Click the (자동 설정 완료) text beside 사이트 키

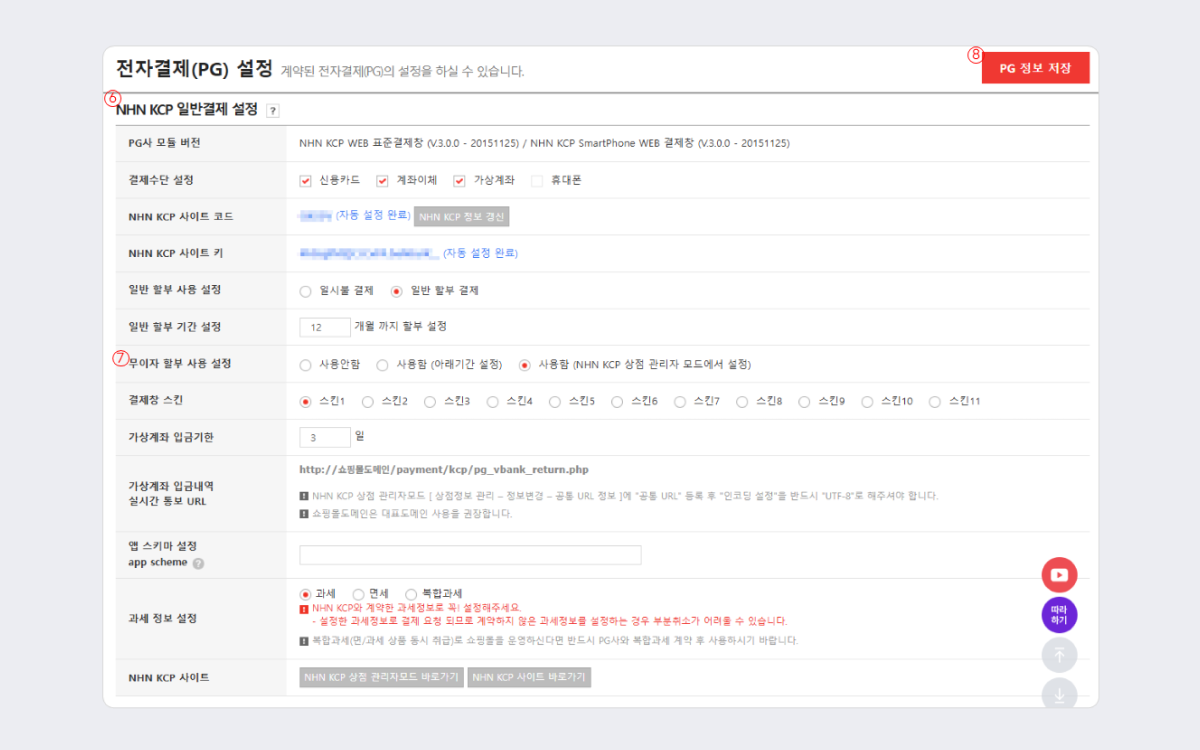pyautogui.click(x=481, y=254)
